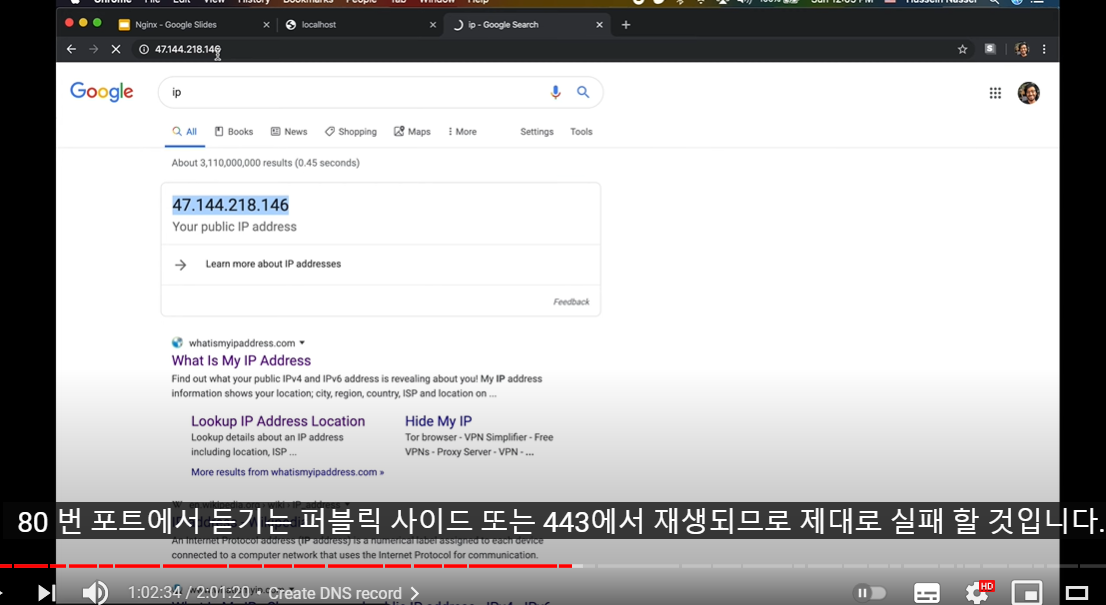Open video settings gear with HD badge
Image resolution: width=1106 pixels, height=605 pixels.
978,592
